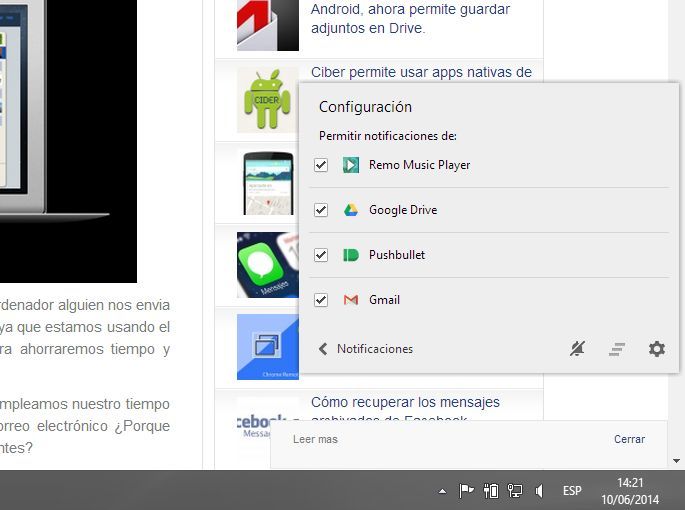Click the page scrollbar down arrow

pos(676,461)
